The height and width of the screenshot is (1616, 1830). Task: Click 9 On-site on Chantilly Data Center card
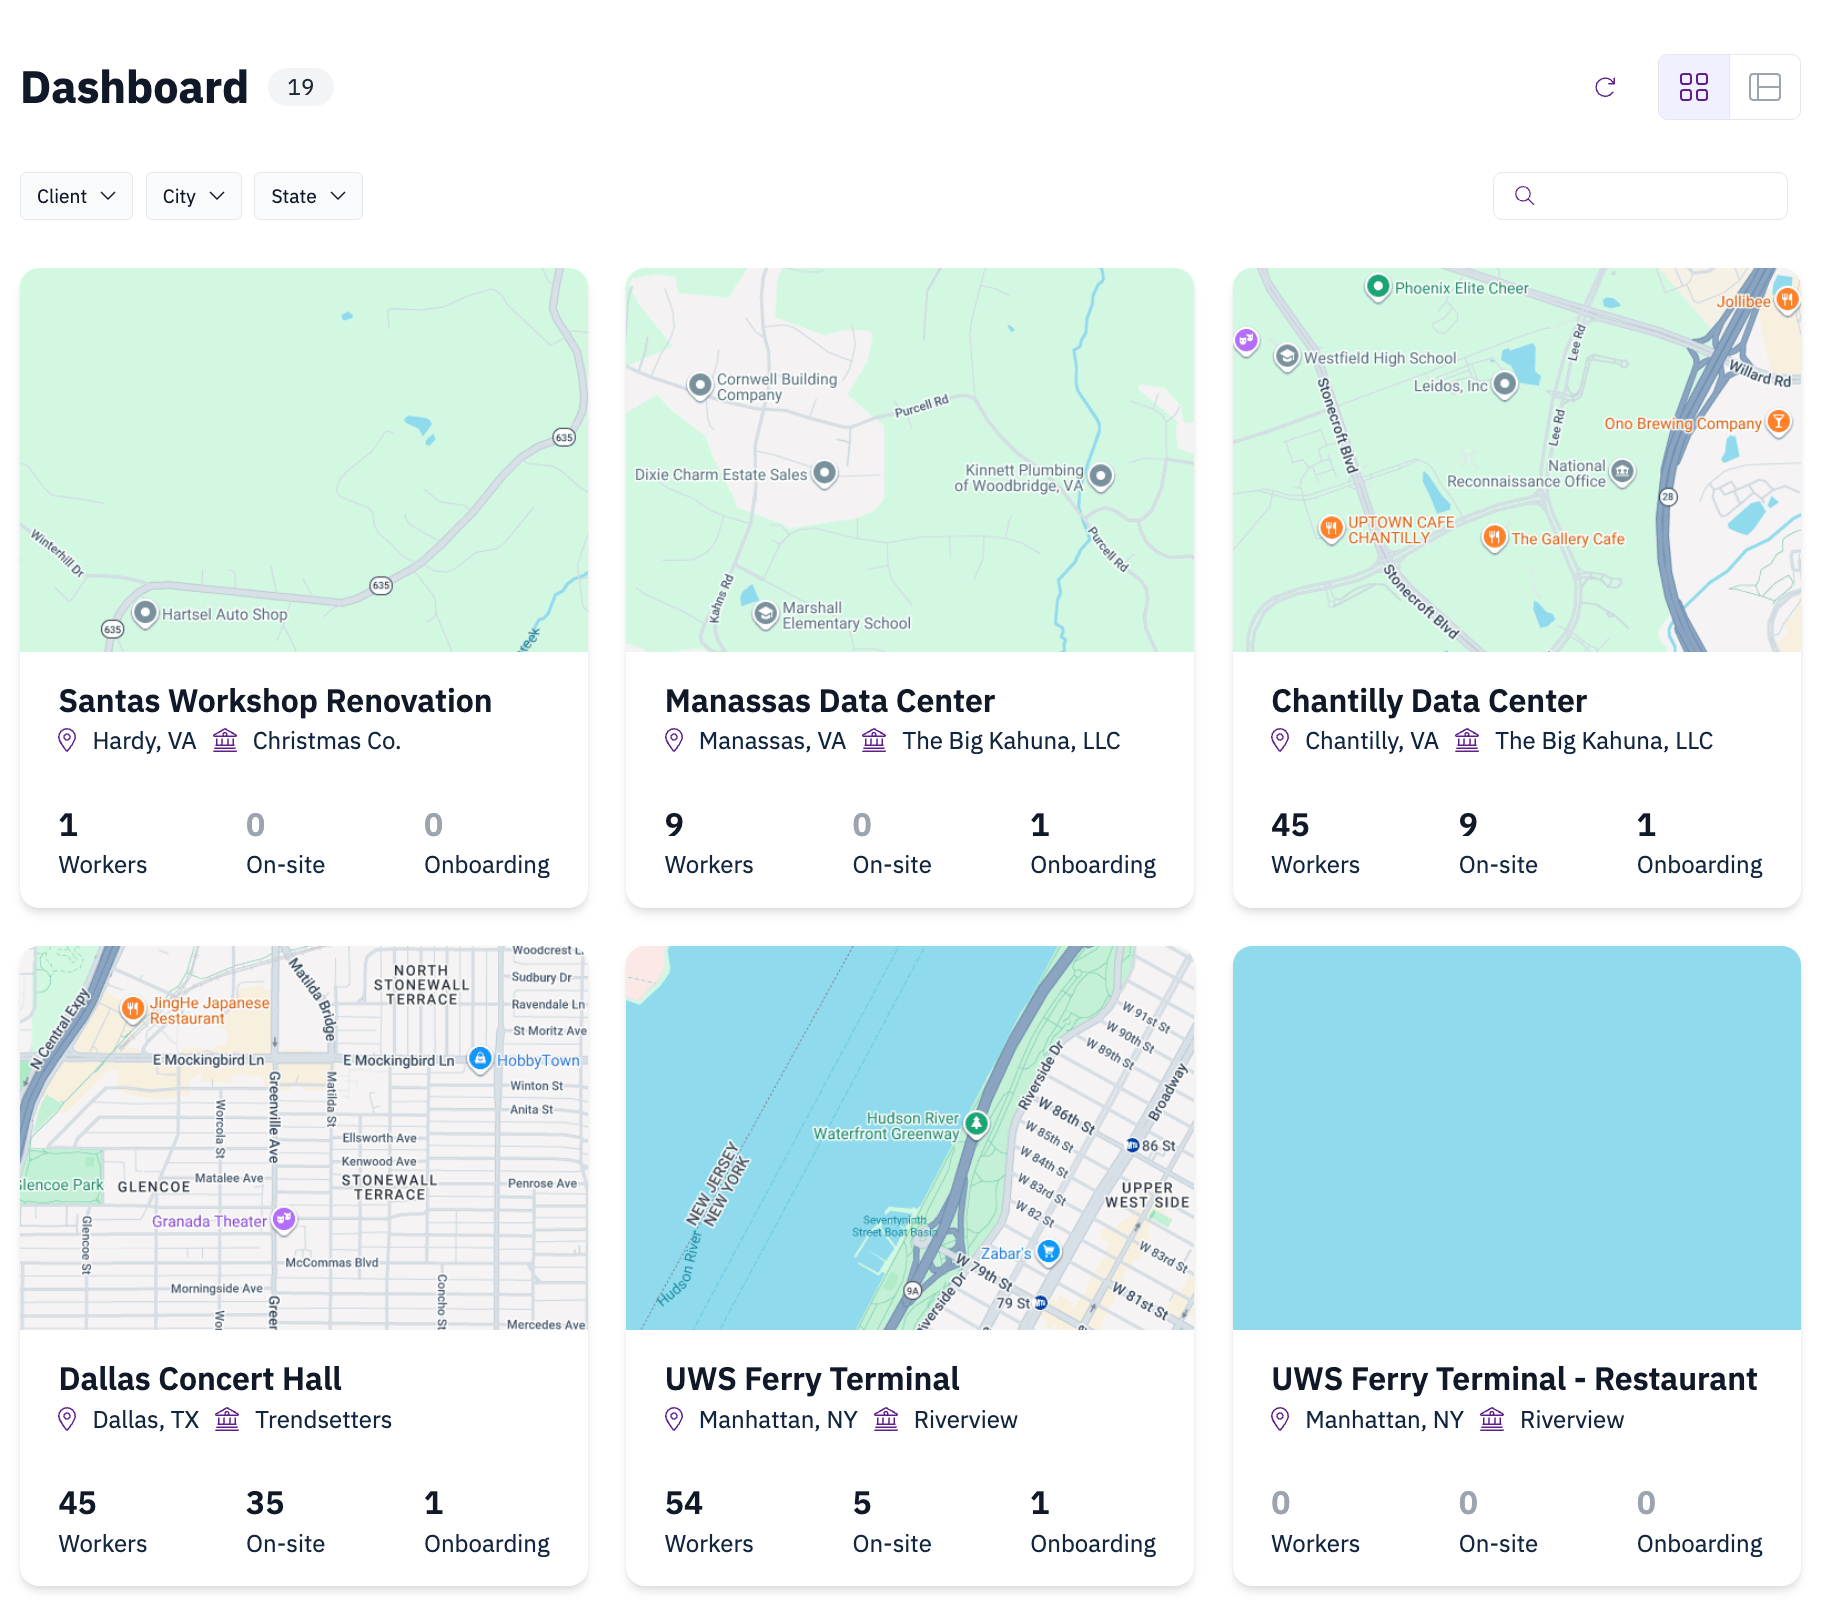tap(1498, 844)
